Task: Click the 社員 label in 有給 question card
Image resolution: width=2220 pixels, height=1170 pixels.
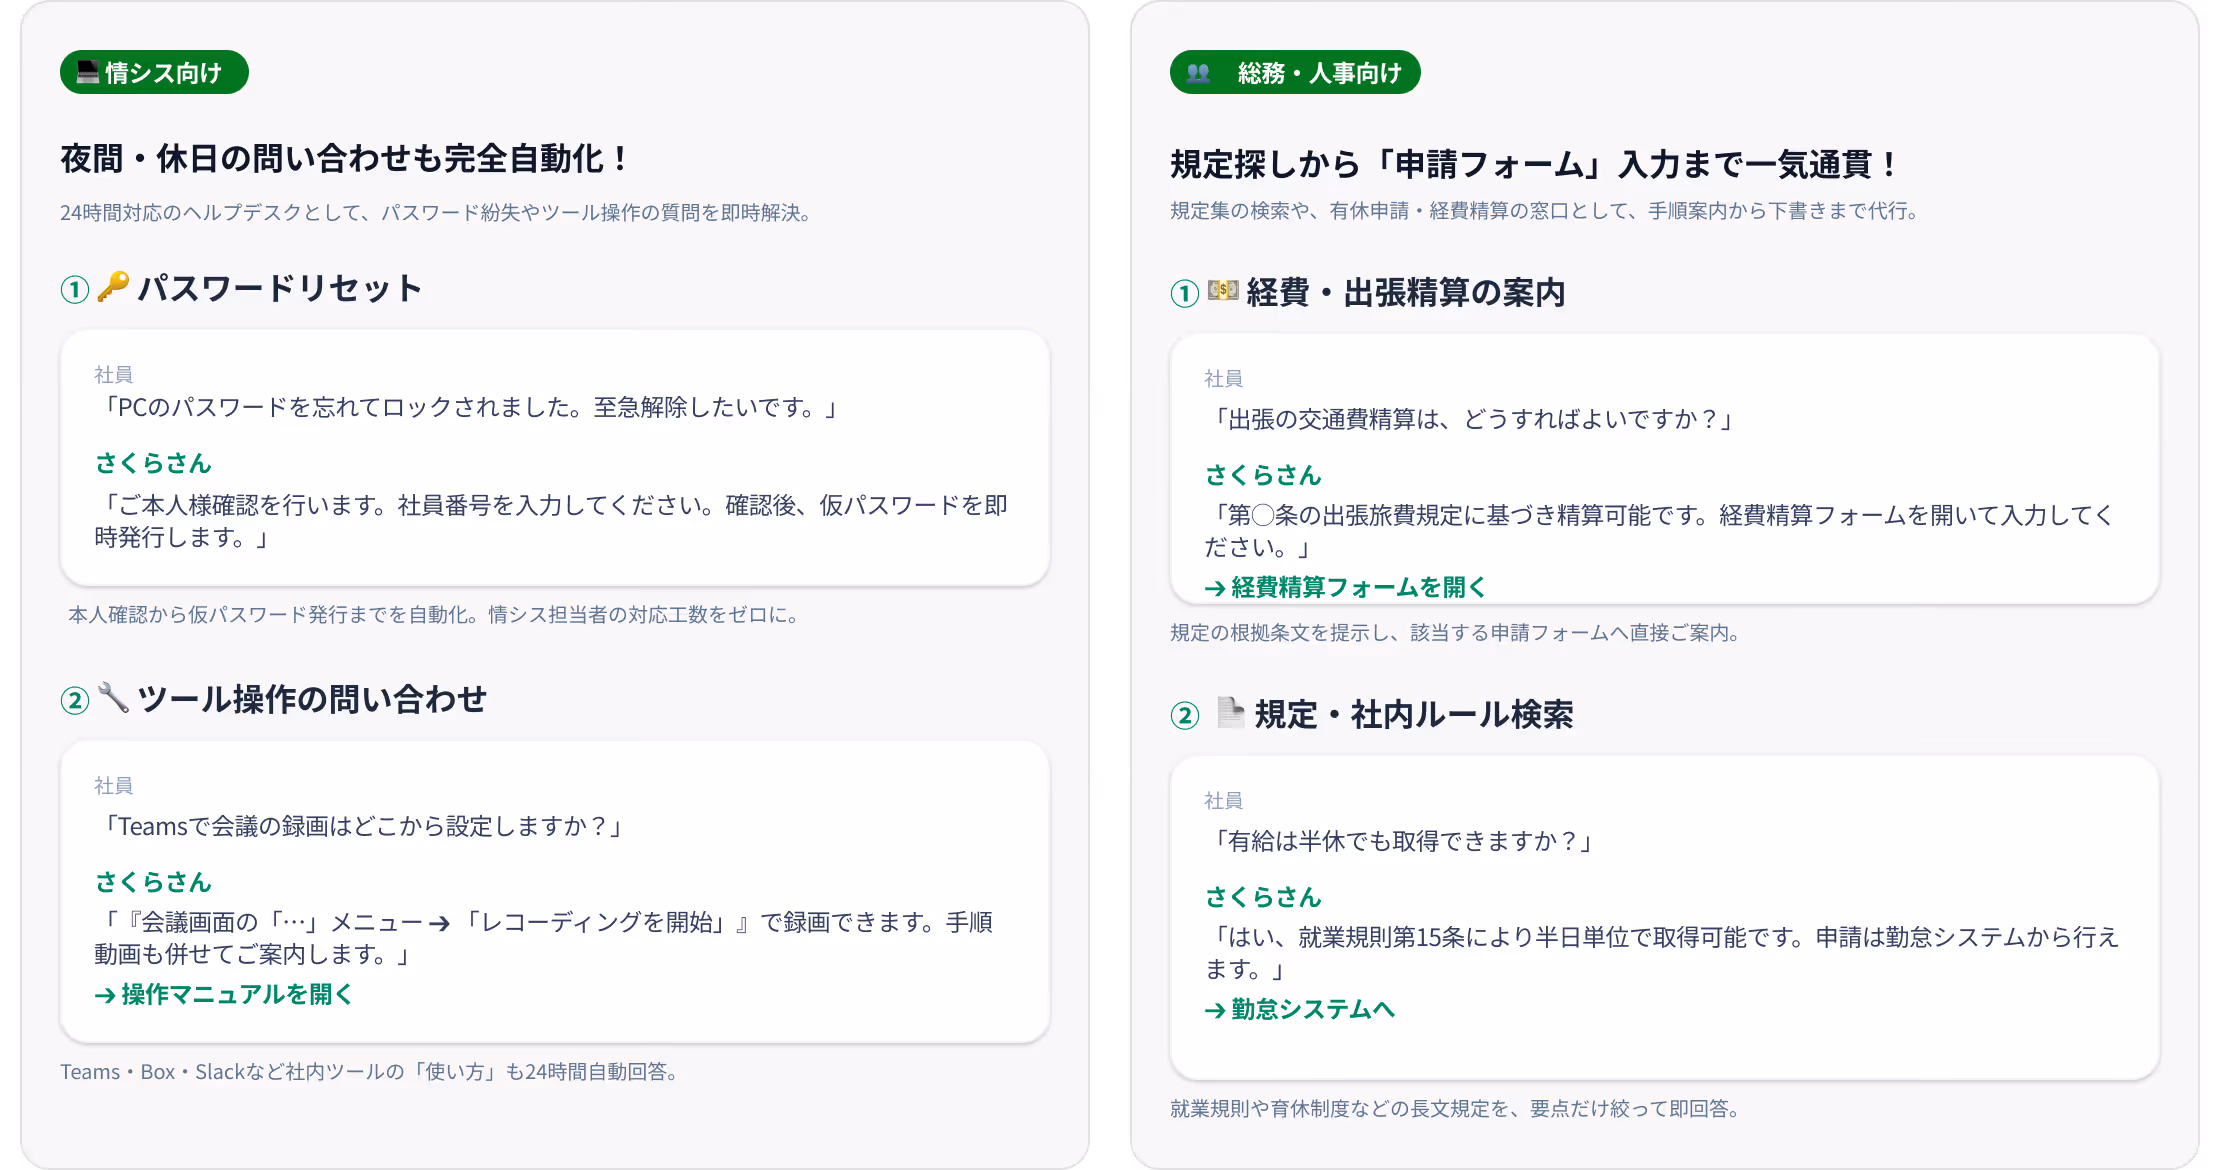Action: coord(1224,801)
